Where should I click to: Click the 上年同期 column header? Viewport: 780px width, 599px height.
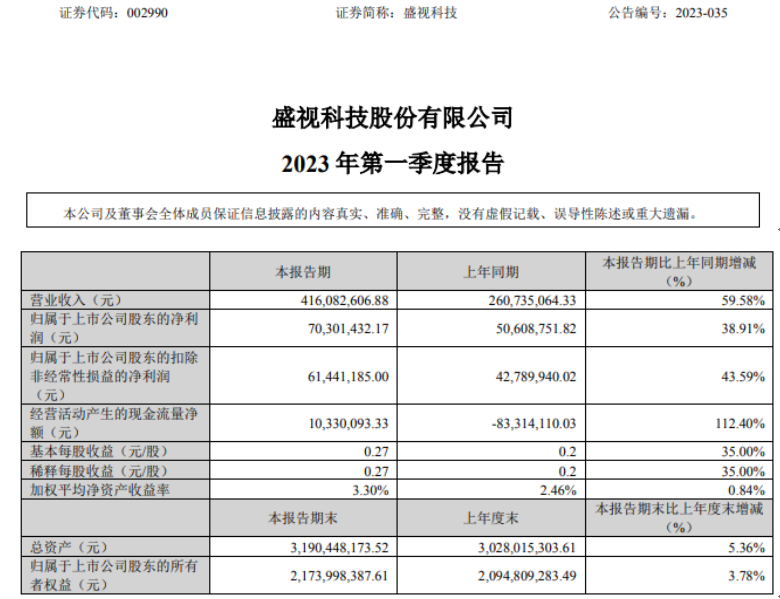[x=491, y=272]
